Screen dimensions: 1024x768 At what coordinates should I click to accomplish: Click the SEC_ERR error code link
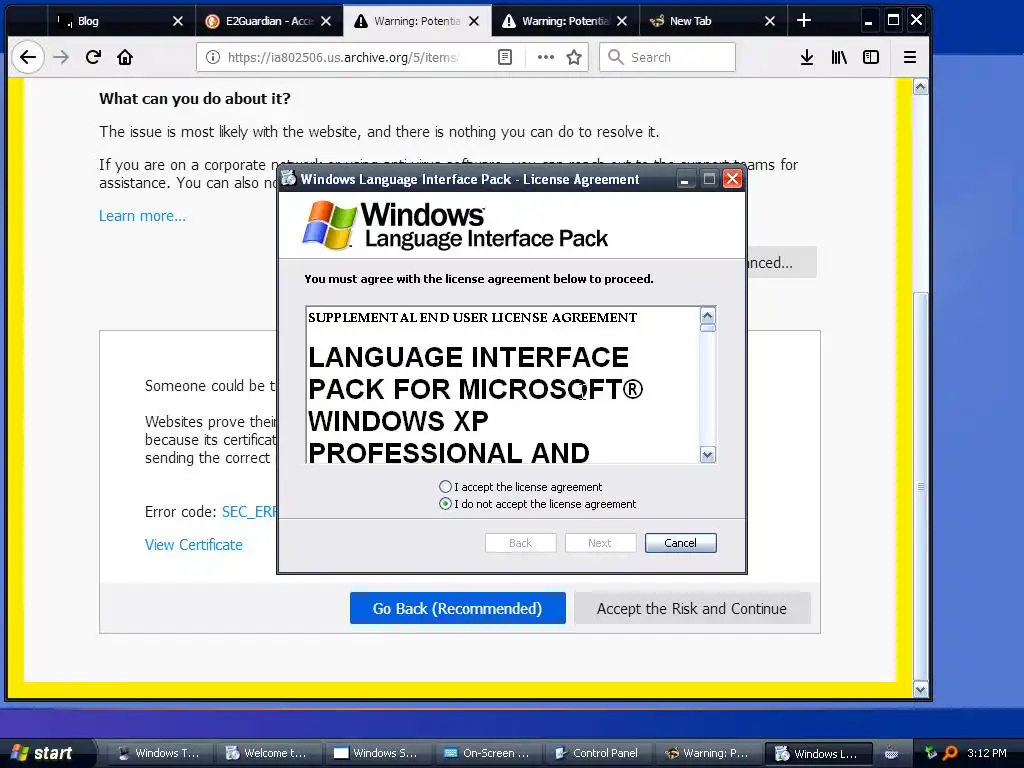coord(249,511)
